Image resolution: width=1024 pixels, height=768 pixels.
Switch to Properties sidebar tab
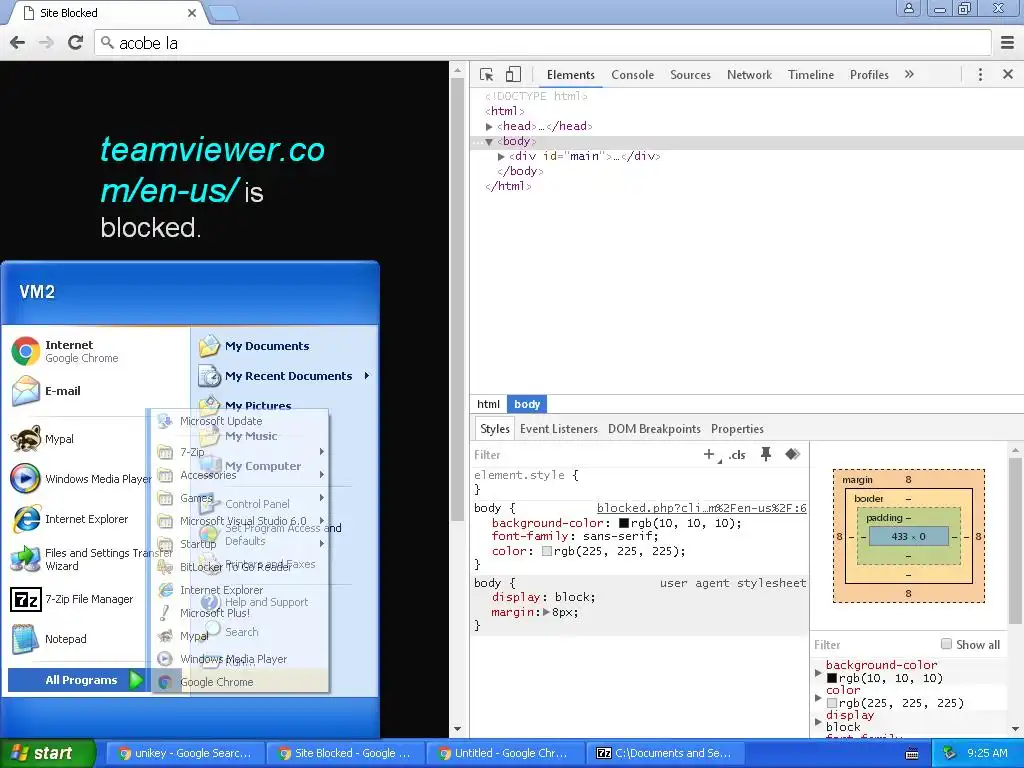pos(737,429)
